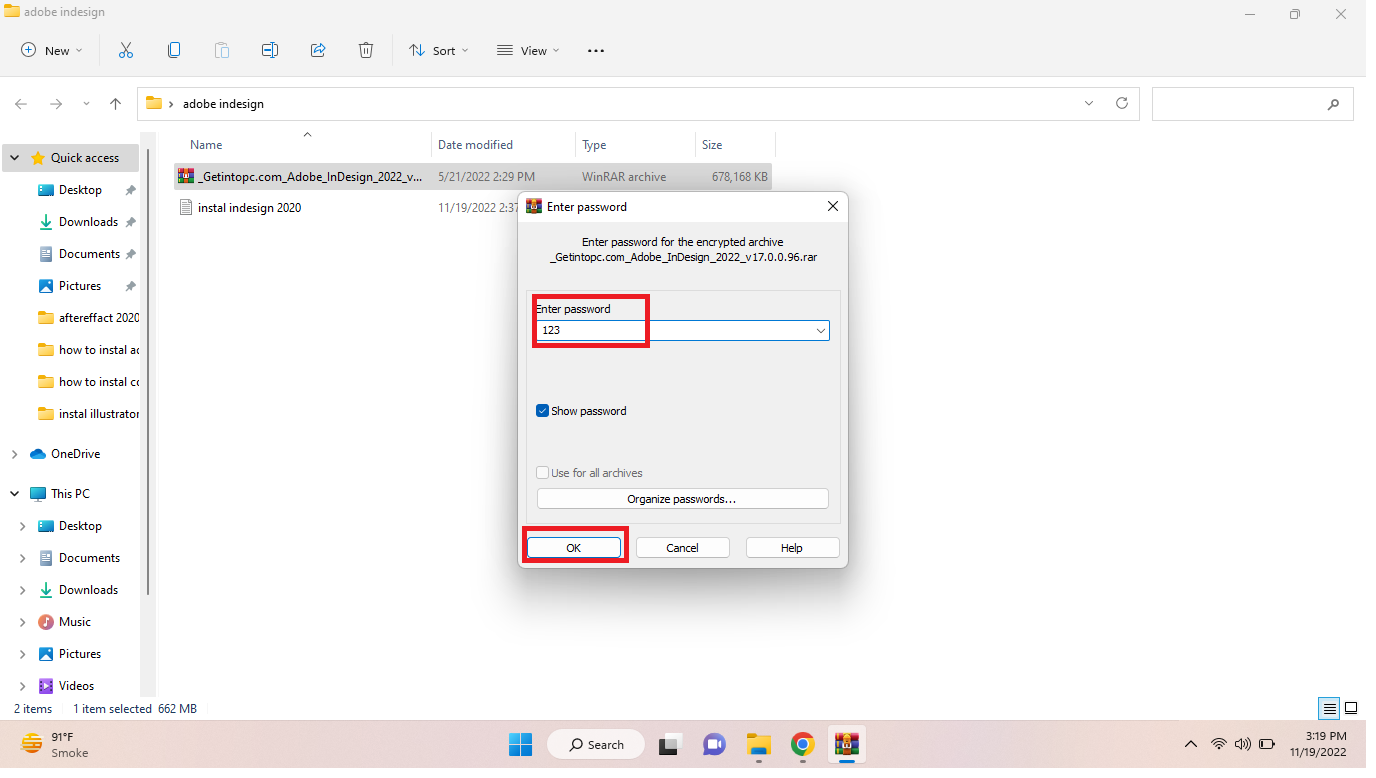Open the weather widget showing 91°F

(x=55, y=744)
